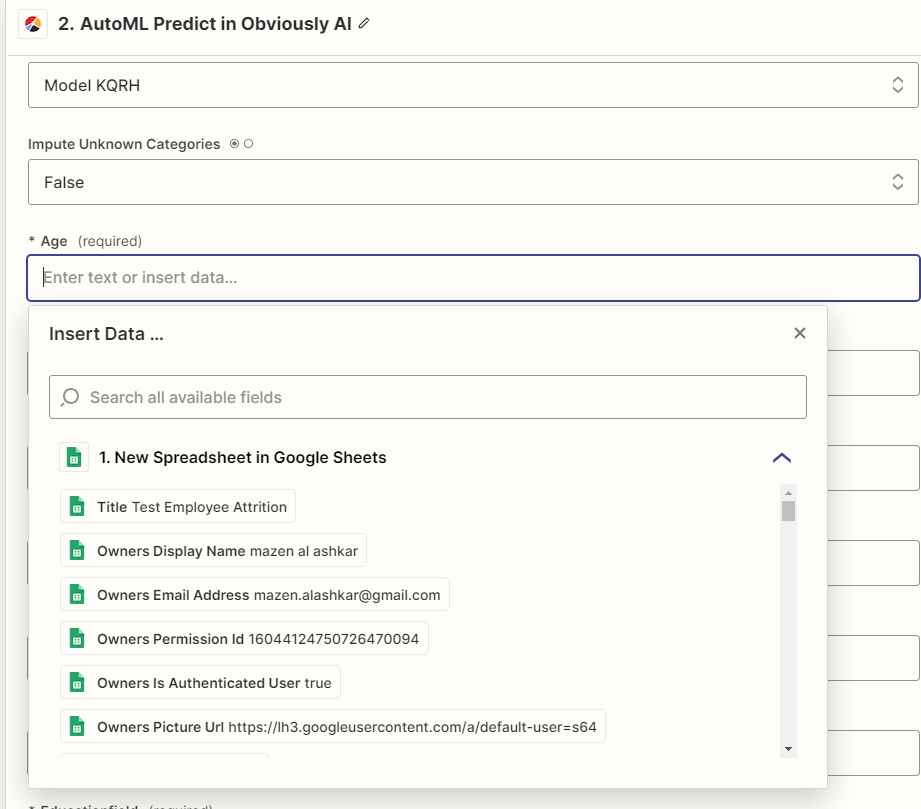The image size is (921, 809).
Task: Click sheets icon on Title field
Action: [x=77, y=506]
